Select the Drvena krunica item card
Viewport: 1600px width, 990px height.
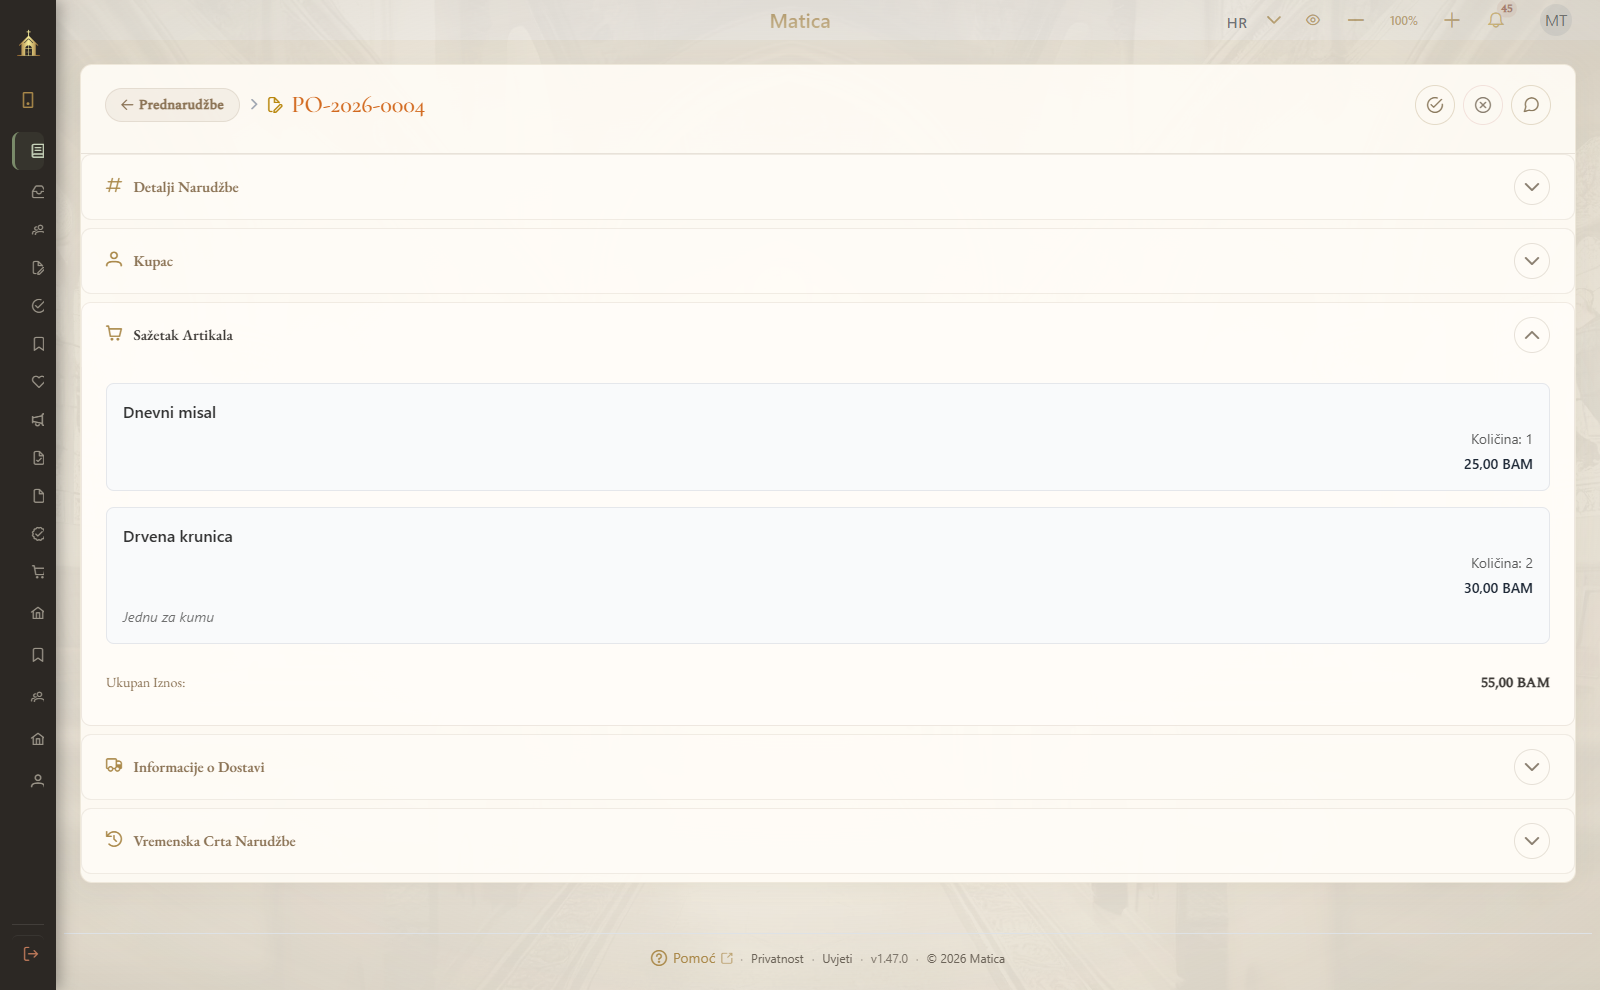tap(828, 575)
